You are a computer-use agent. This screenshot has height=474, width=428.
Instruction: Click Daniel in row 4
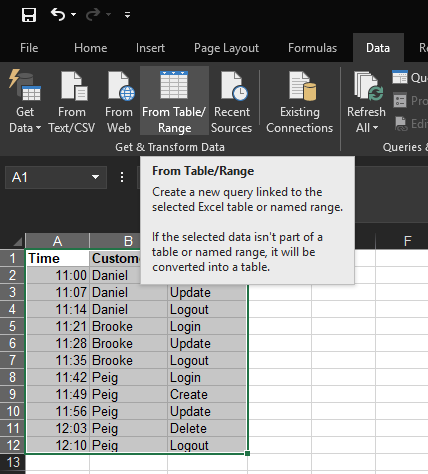click(x=128, y=309)
